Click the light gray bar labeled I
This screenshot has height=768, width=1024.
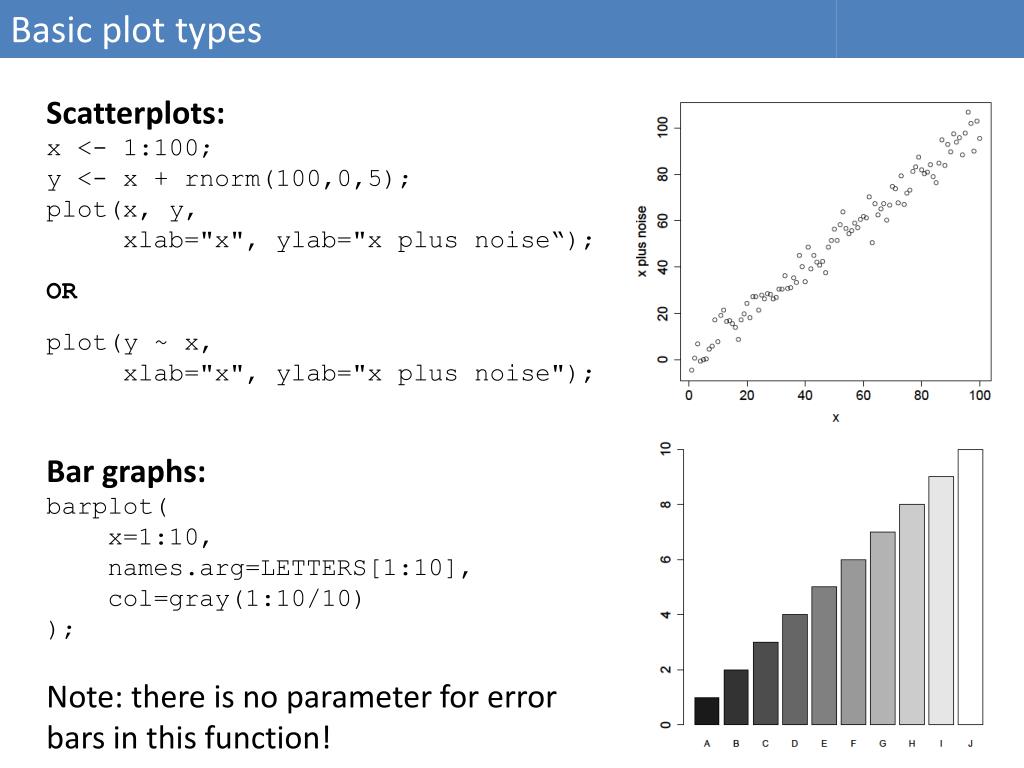[x=941, y=600]
